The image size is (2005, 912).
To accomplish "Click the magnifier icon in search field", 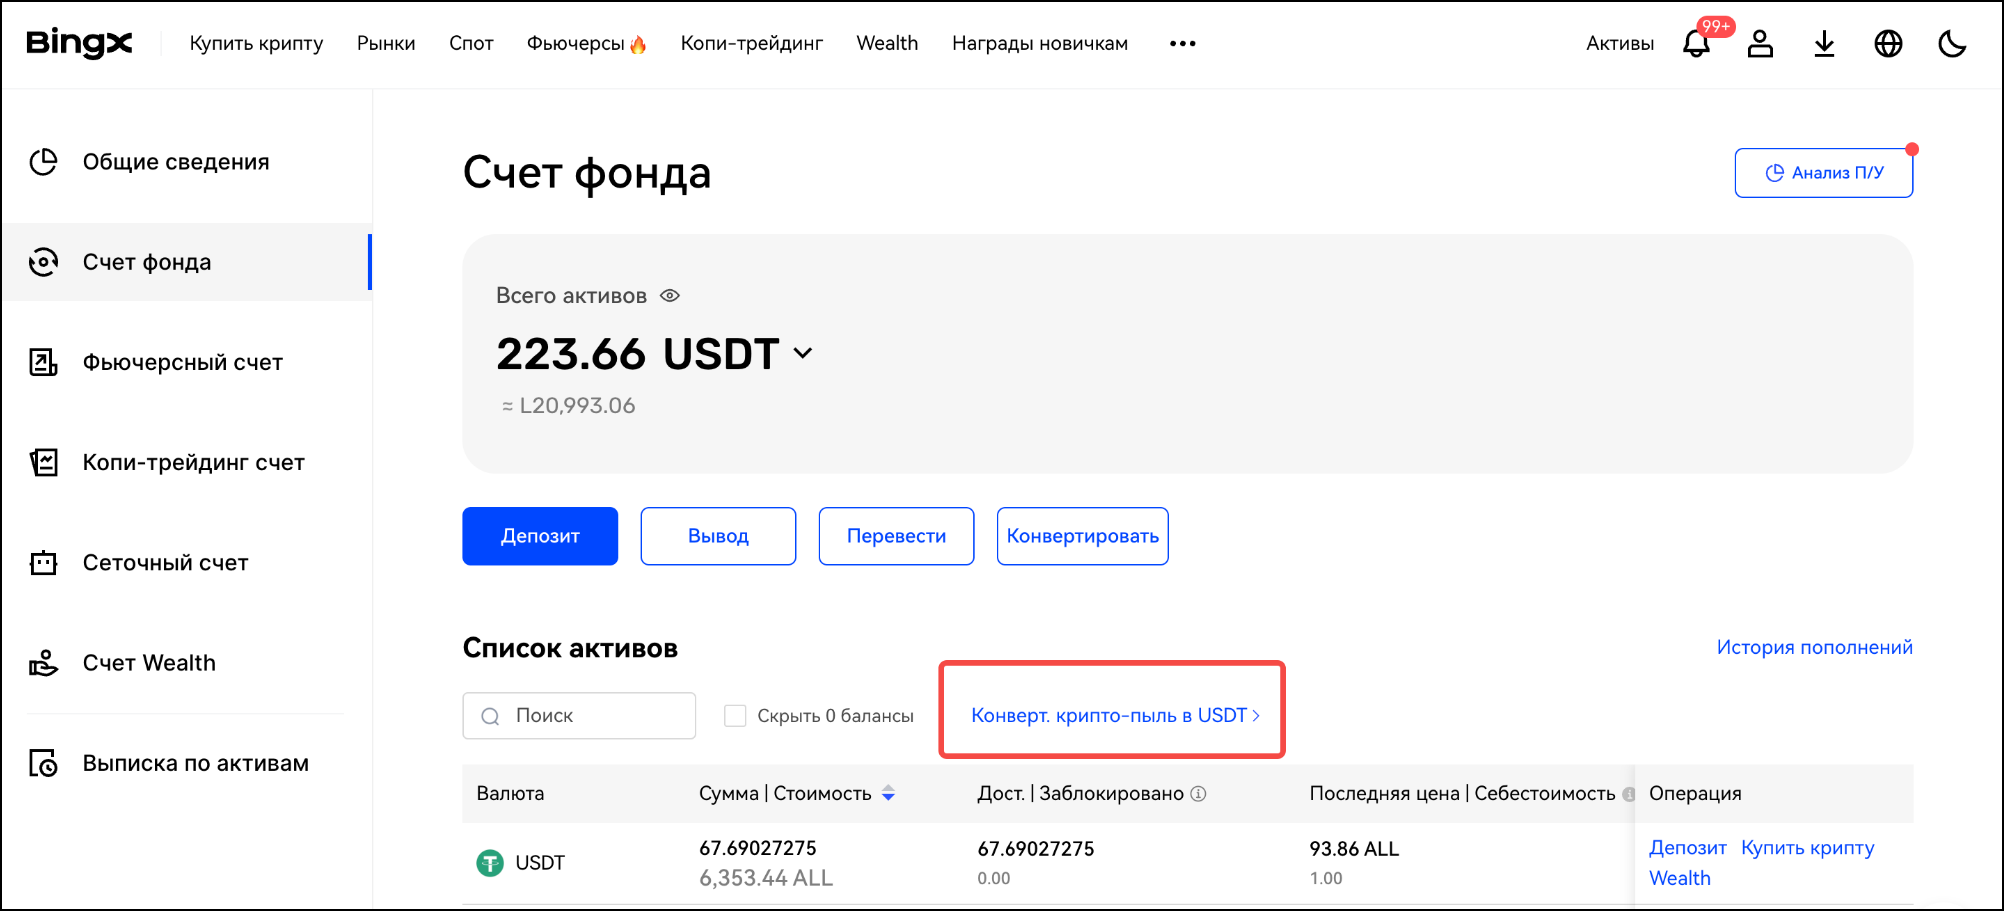I will [x=490, y=716].
